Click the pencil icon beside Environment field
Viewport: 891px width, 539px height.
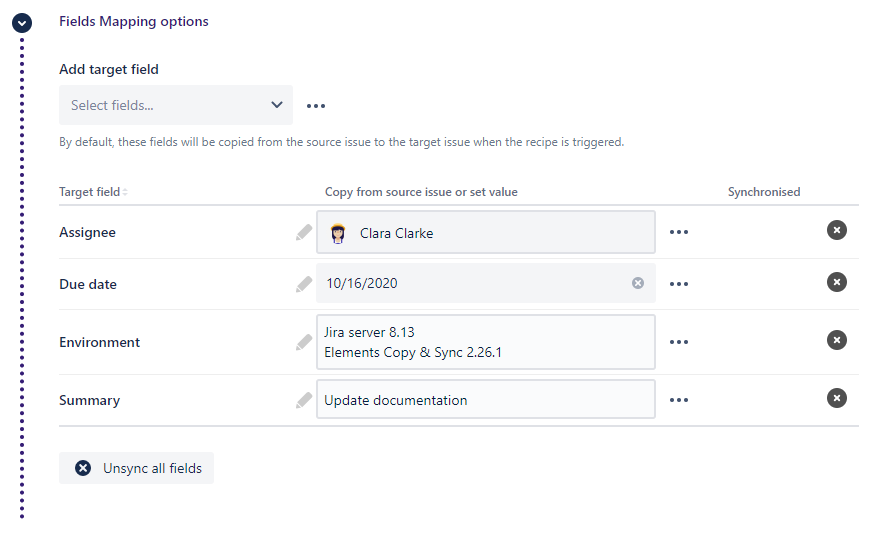[304, 342]
